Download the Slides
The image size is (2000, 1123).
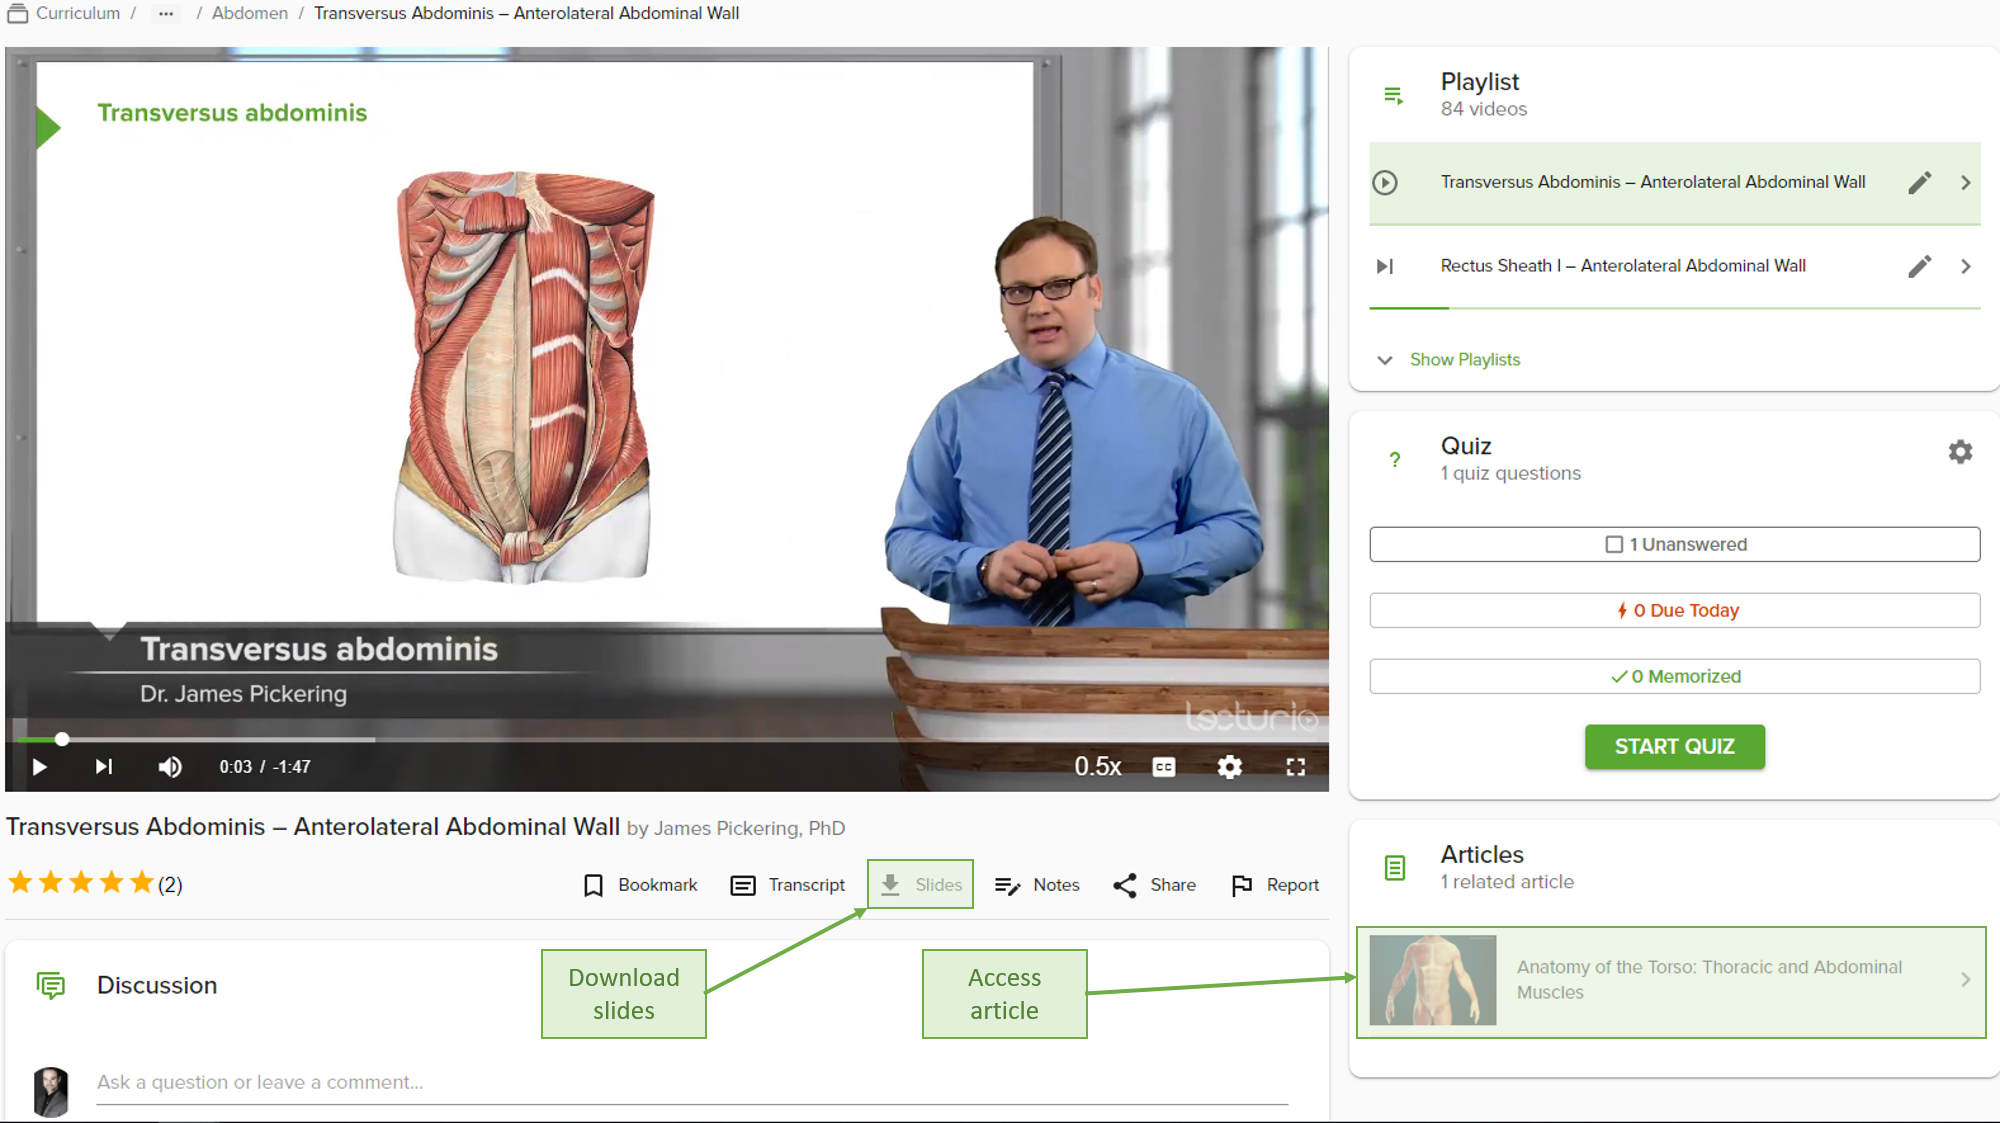click(x=920, y=884)
